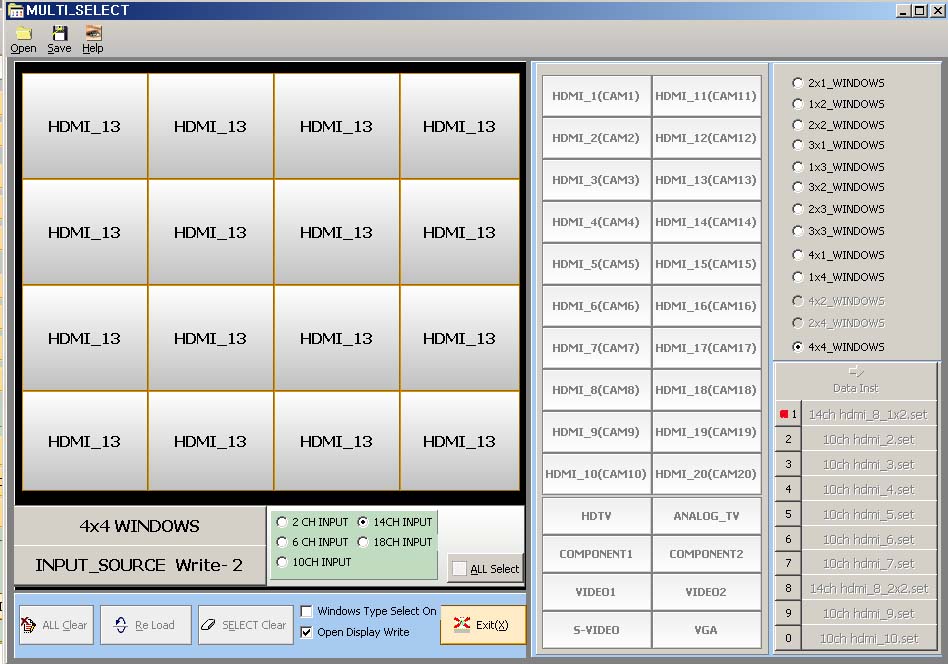This screenshot has height=664, width=948.
Task: Click preset slot number 3
Action: 788,464
